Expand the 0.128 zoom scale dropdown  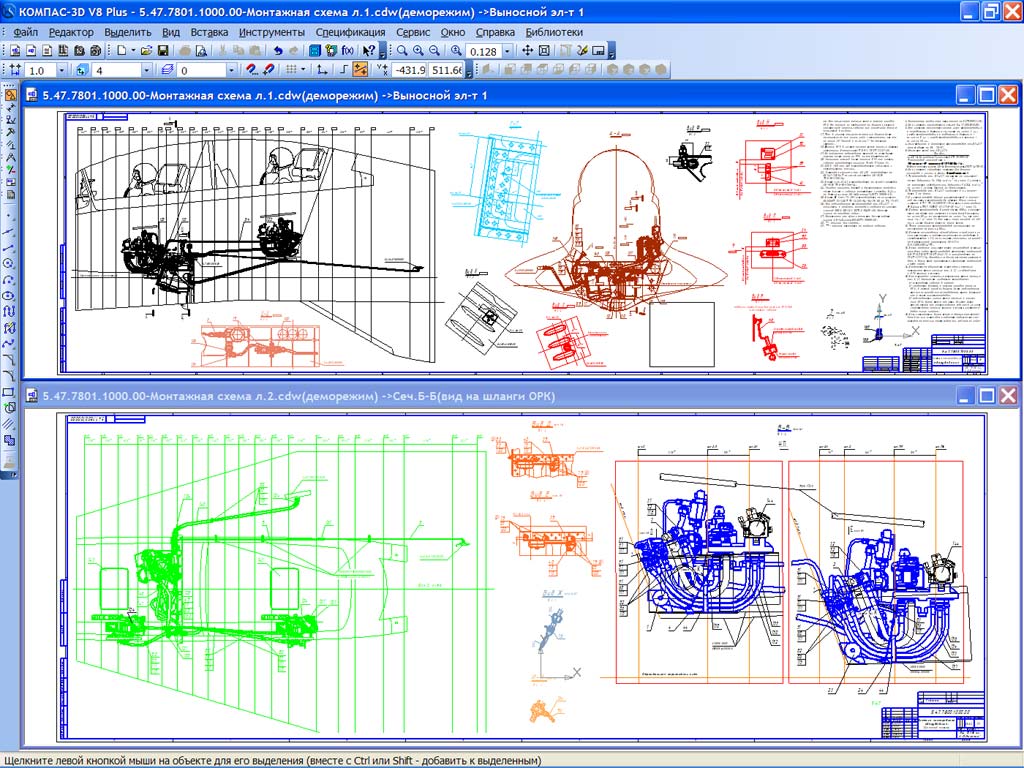[x=507, y=51]
